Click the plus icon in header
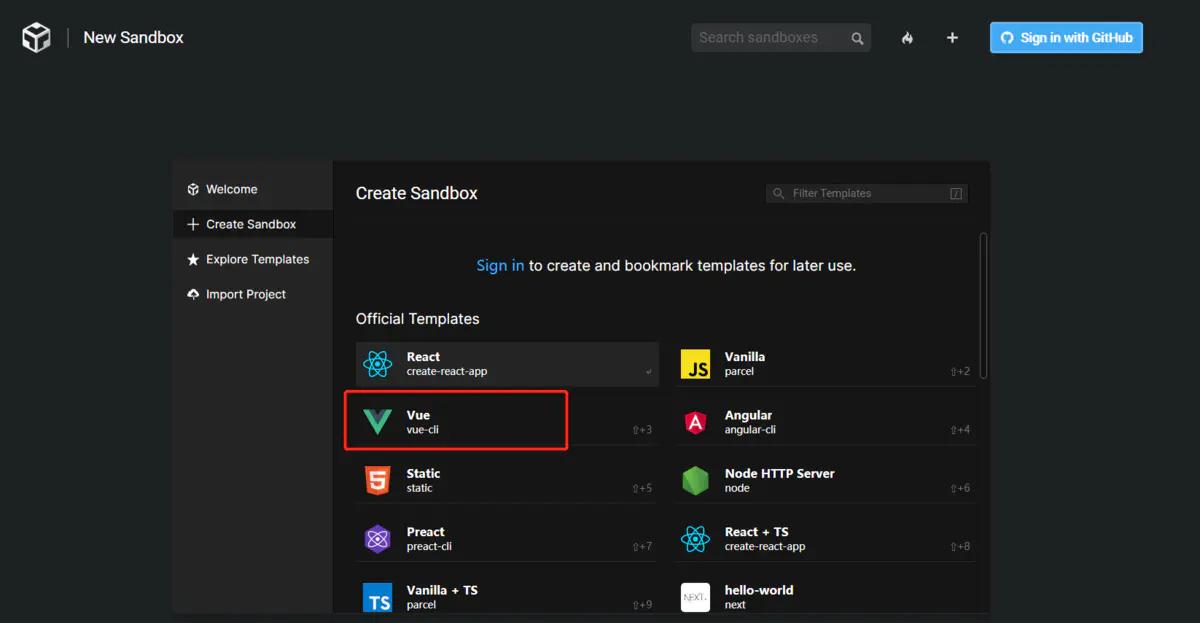Screen dimensions: 1200x623 tap(952, 38)
